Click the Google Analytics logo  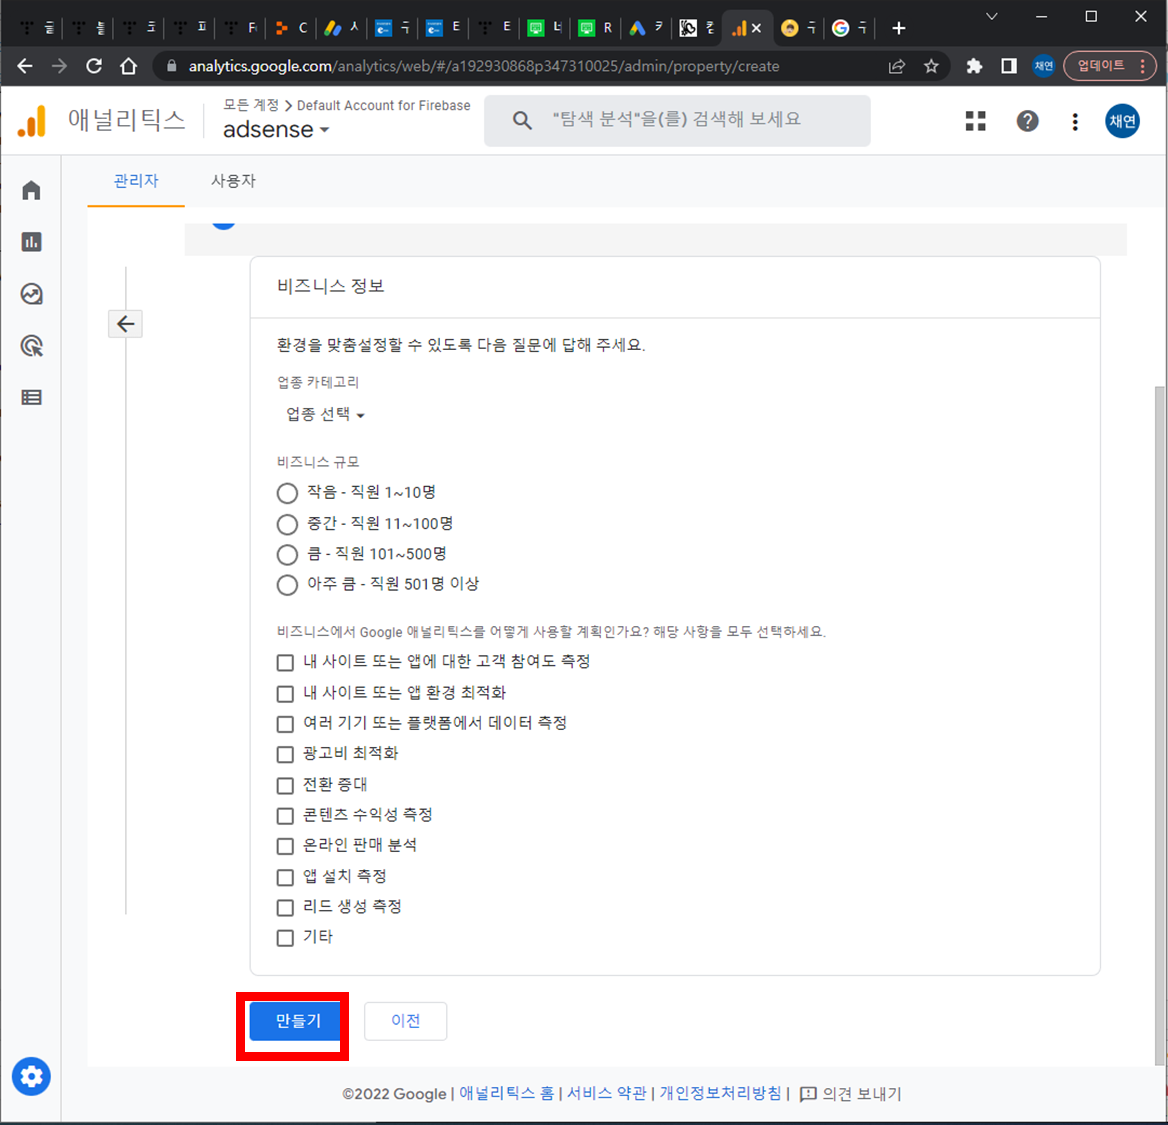click(32, 121)
